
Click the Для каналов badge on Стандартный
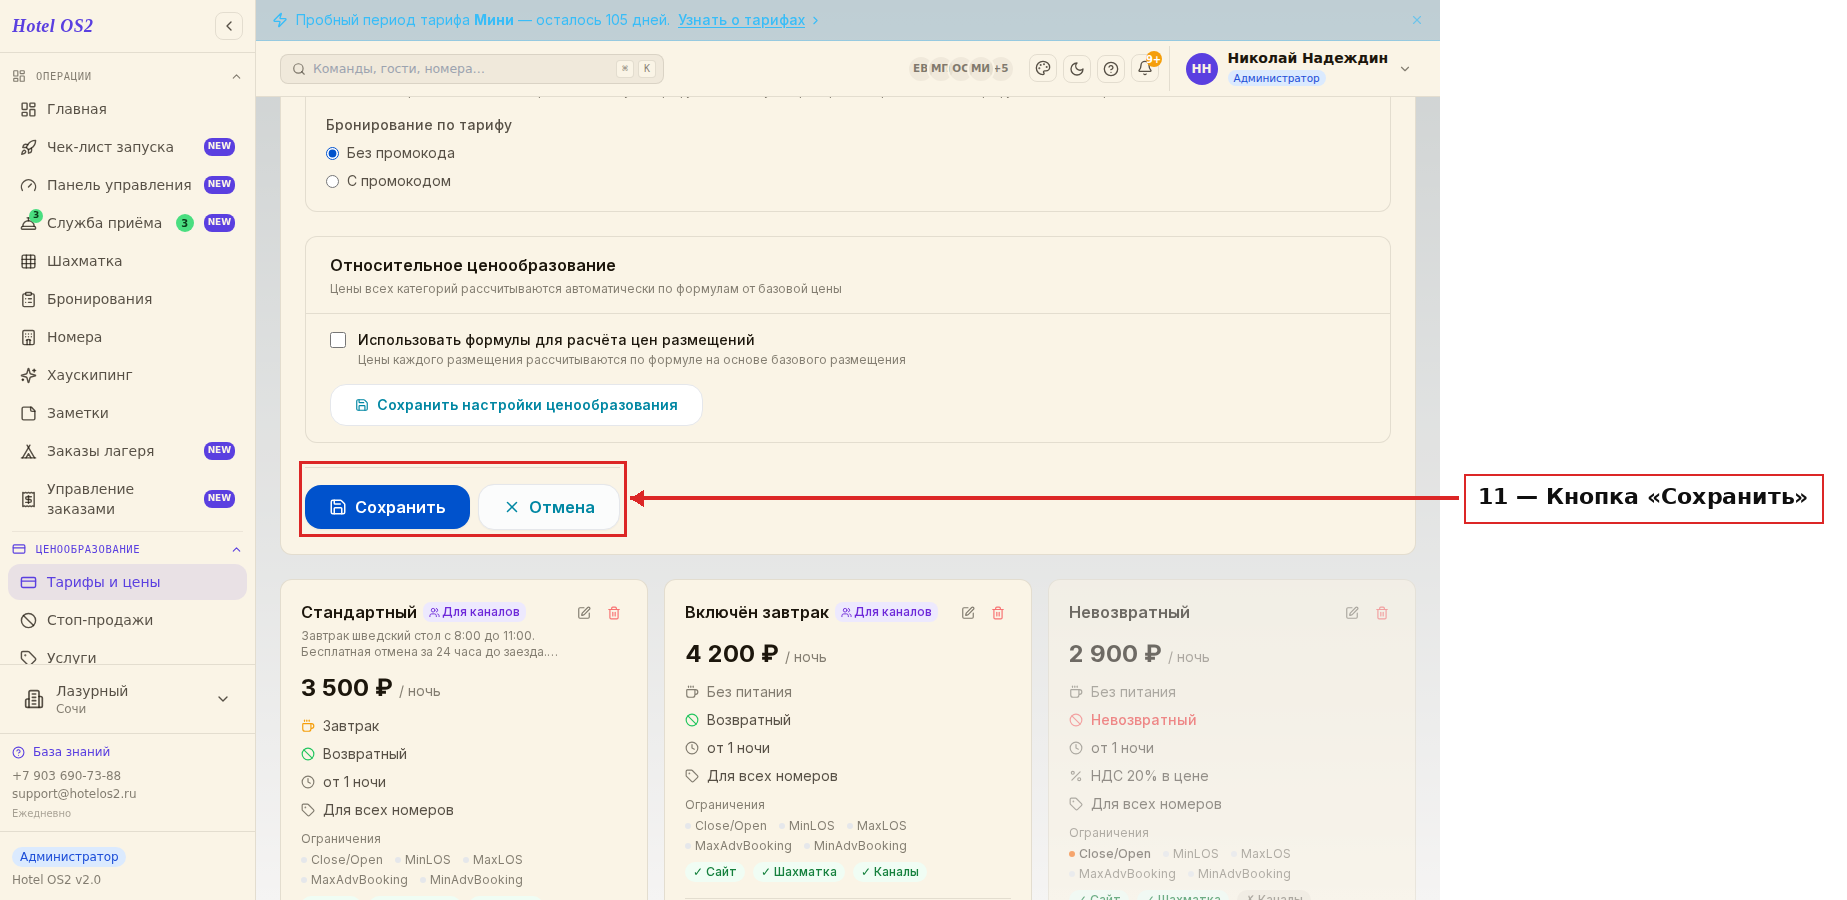[475, 612]
